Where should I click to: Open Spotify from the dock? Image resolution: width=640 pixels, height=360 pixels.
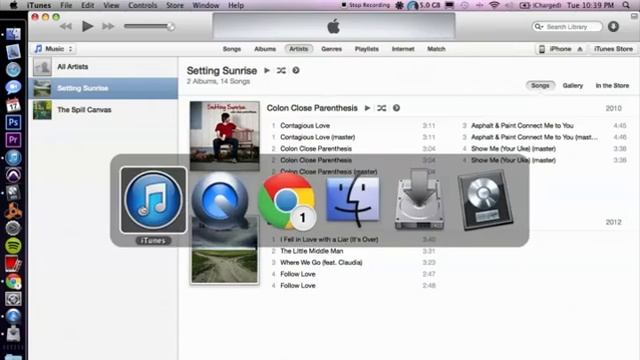(13, 246)
